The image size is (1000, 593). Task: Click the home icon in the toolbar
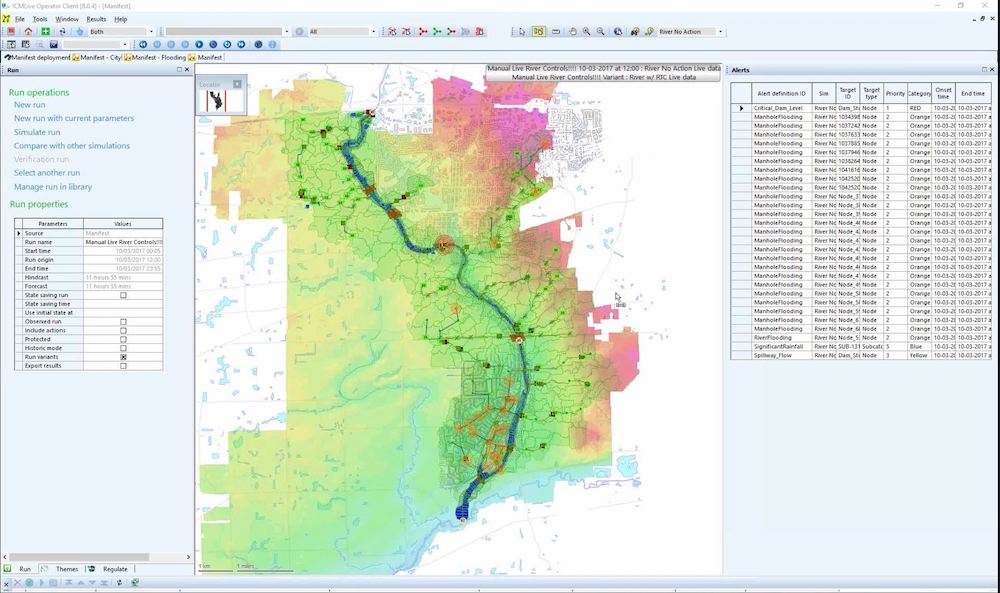(29, 32)
